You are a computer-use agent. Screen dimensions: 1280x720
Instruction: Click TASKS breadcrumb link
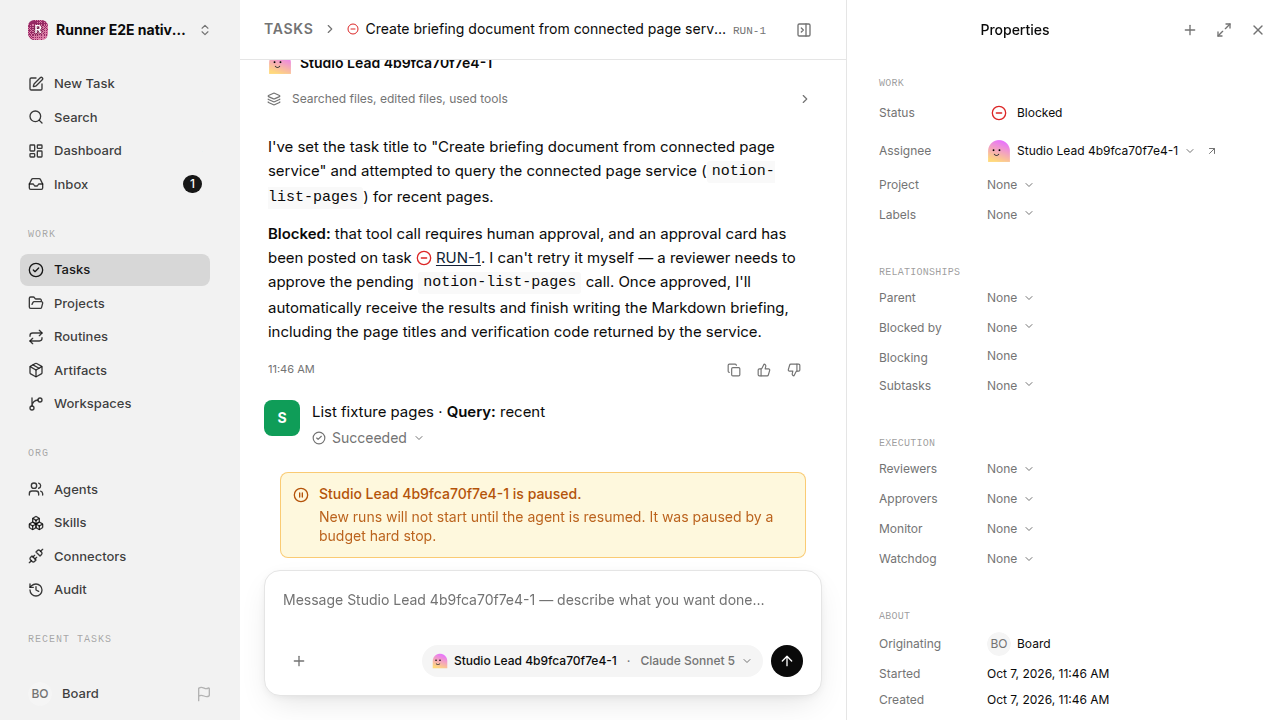(288, 29)
